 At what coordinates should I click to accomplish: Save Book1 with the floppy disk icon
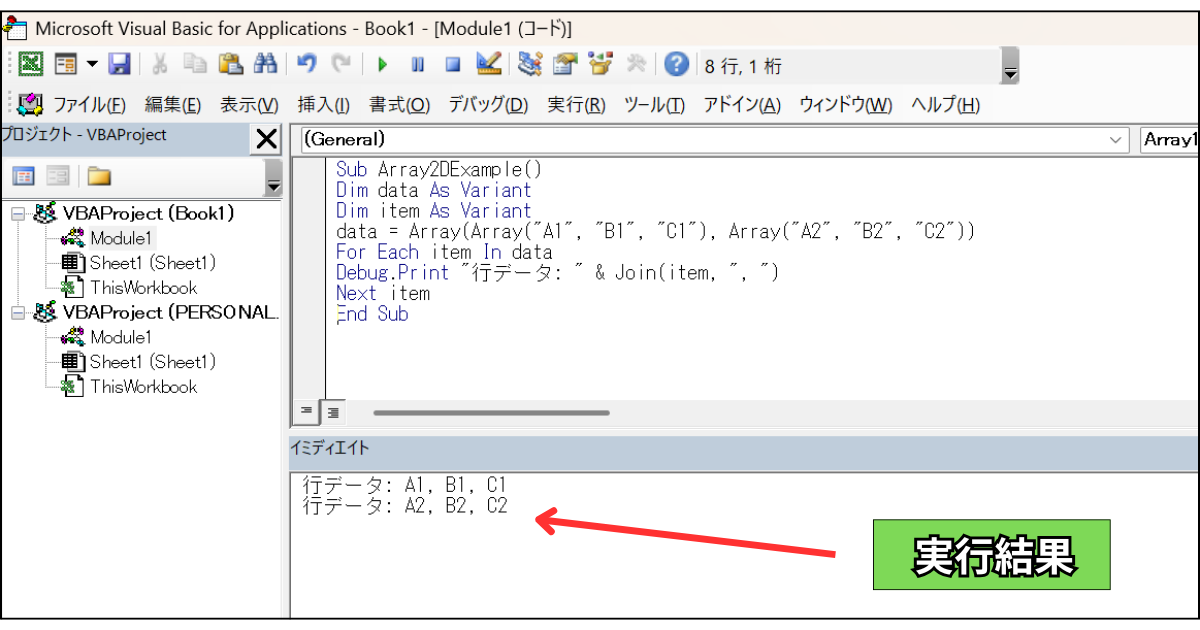click(119, 65)
